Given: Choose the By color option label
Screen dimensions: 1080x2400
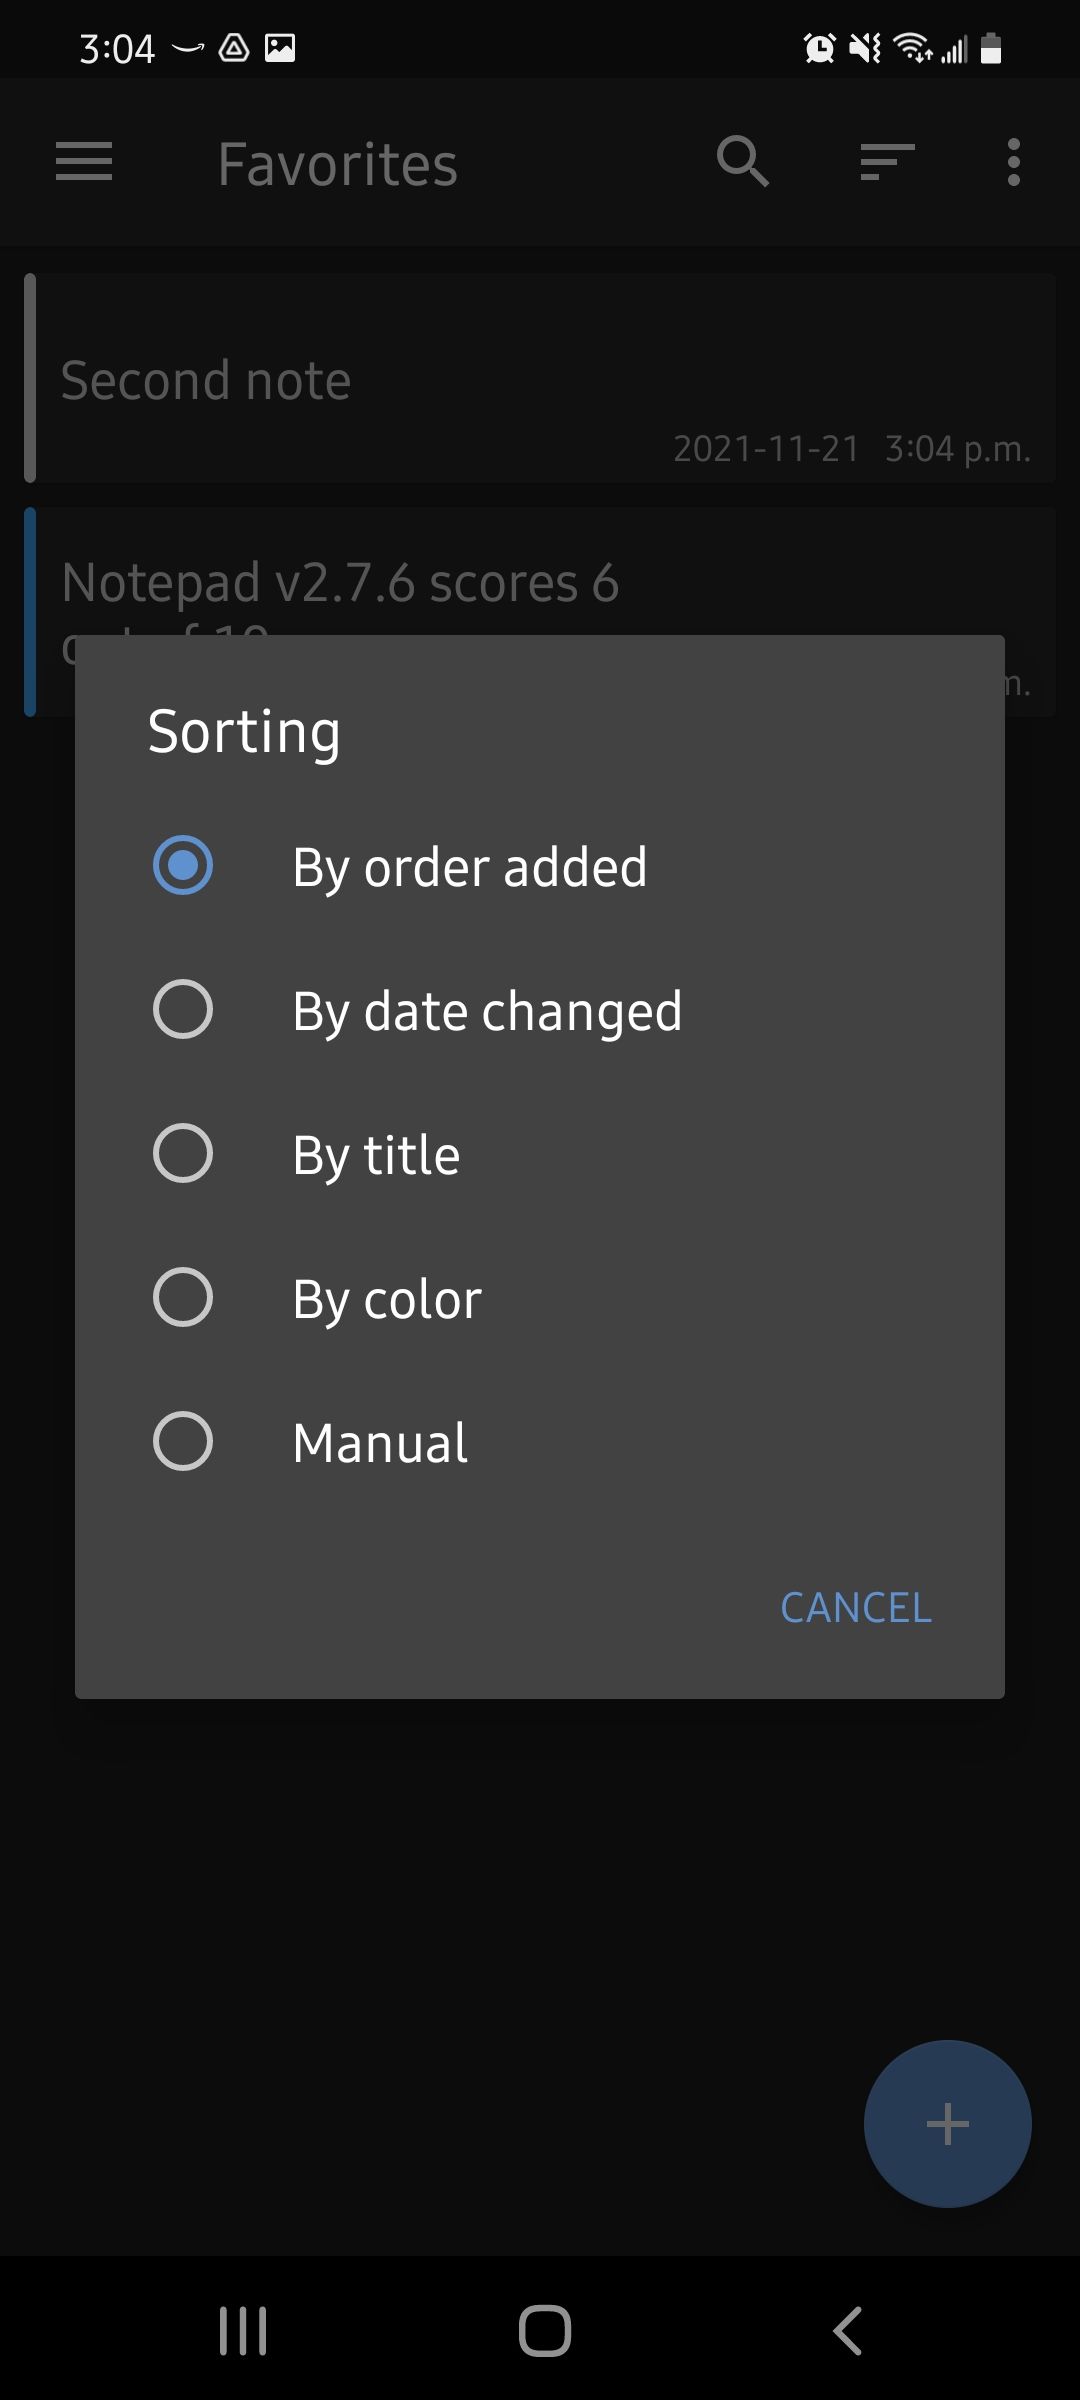Looking at the screenshot, I should 387,1299.
